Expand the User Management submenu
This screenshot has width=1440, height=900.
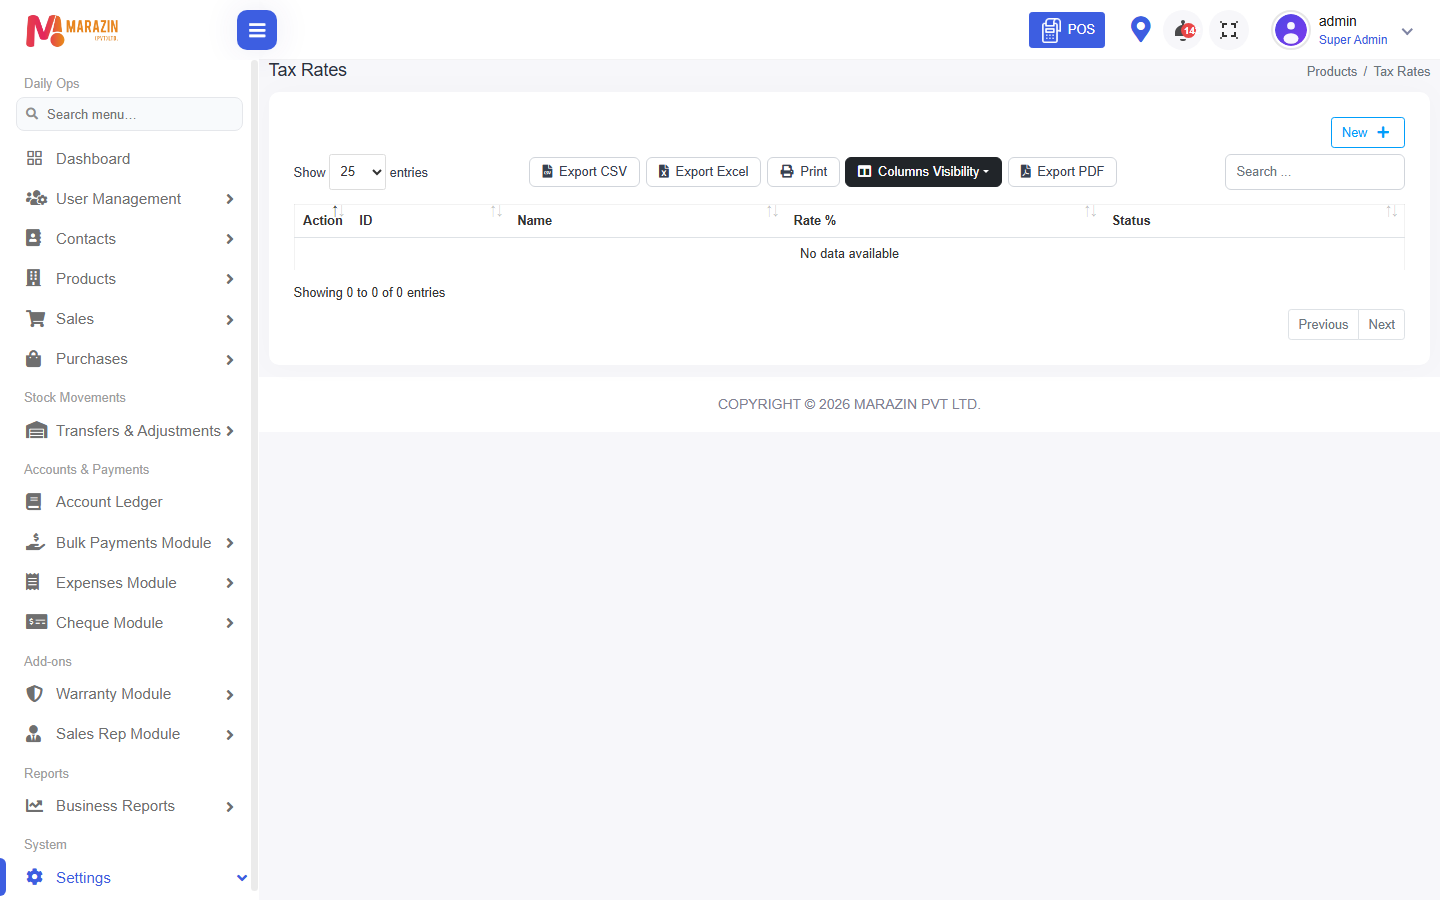pyautogui.click(x=129, y=199)
